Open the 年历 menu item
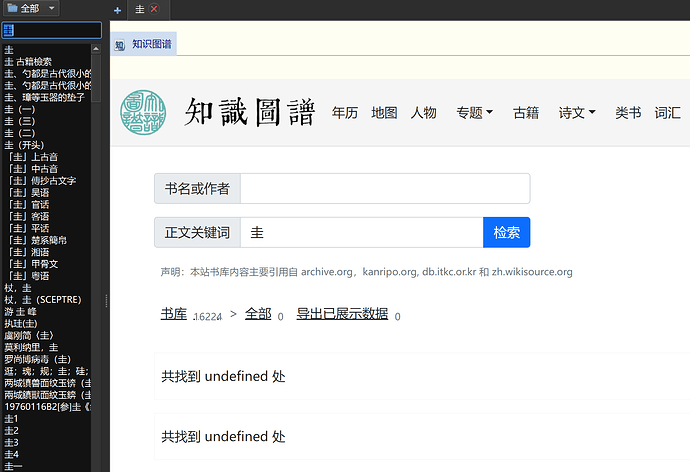690x472 pixels. point(345,113)
